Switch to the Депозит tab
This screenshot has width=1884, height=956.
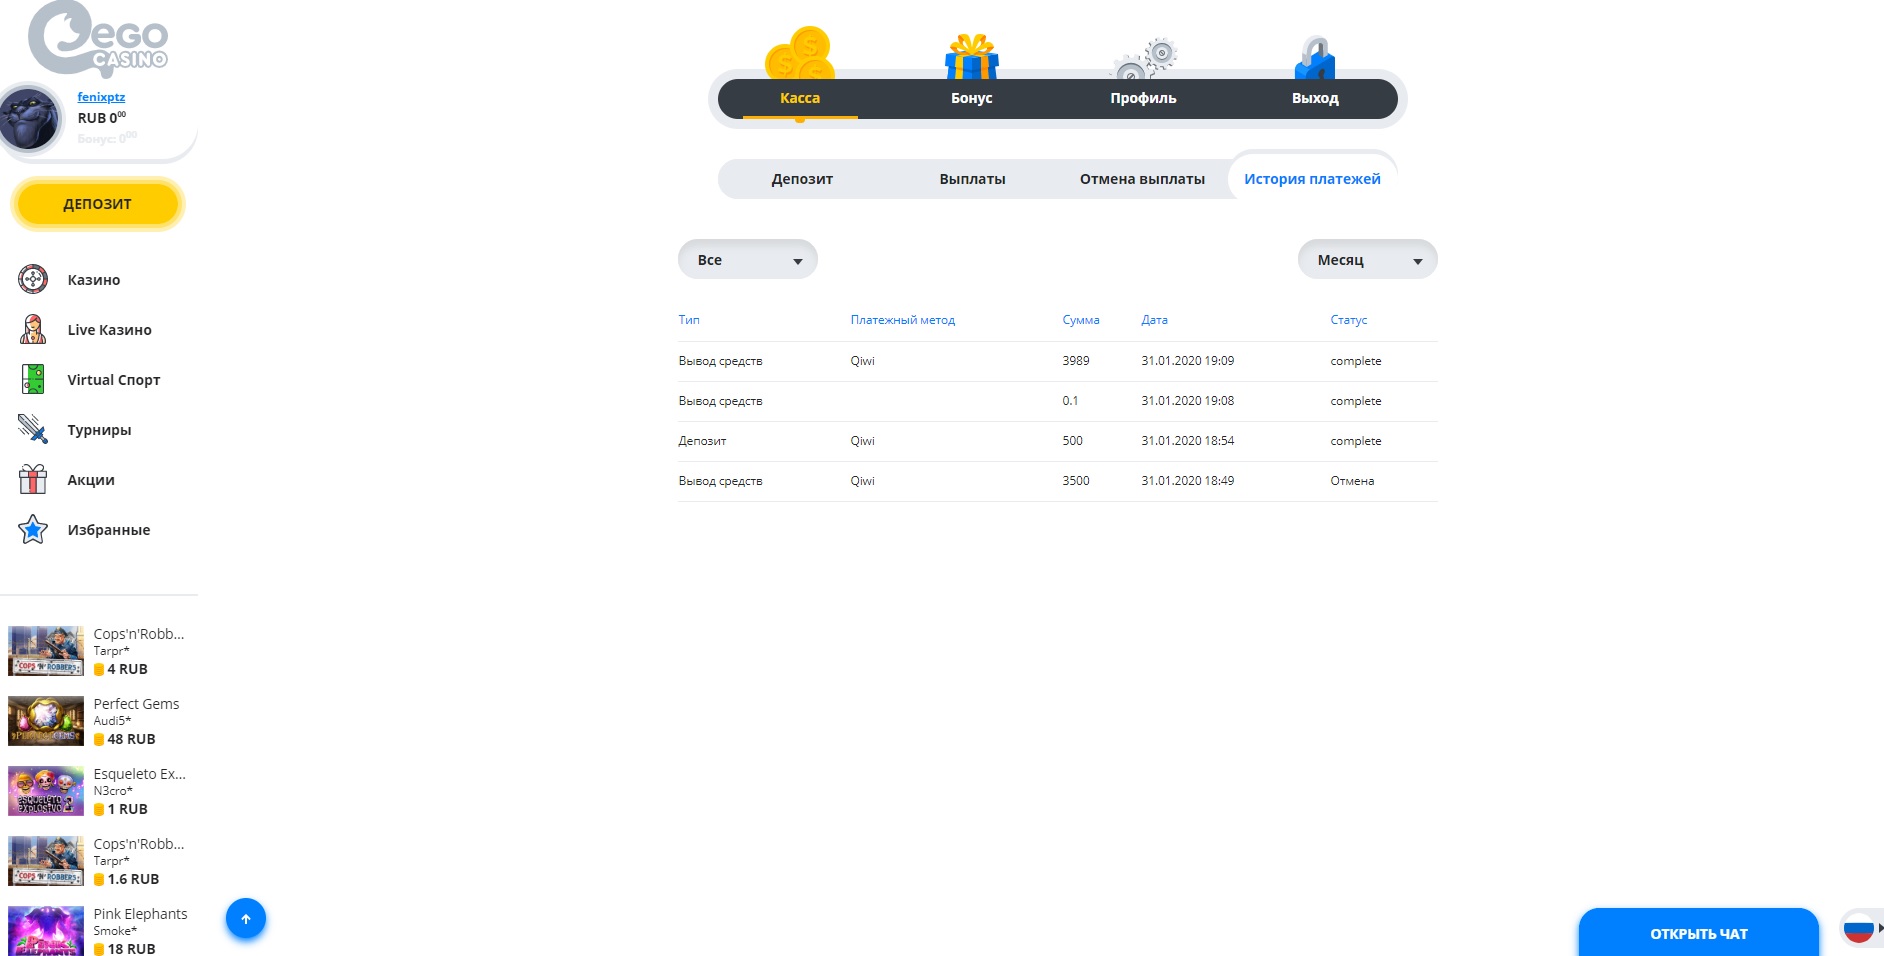coord(802,179)
